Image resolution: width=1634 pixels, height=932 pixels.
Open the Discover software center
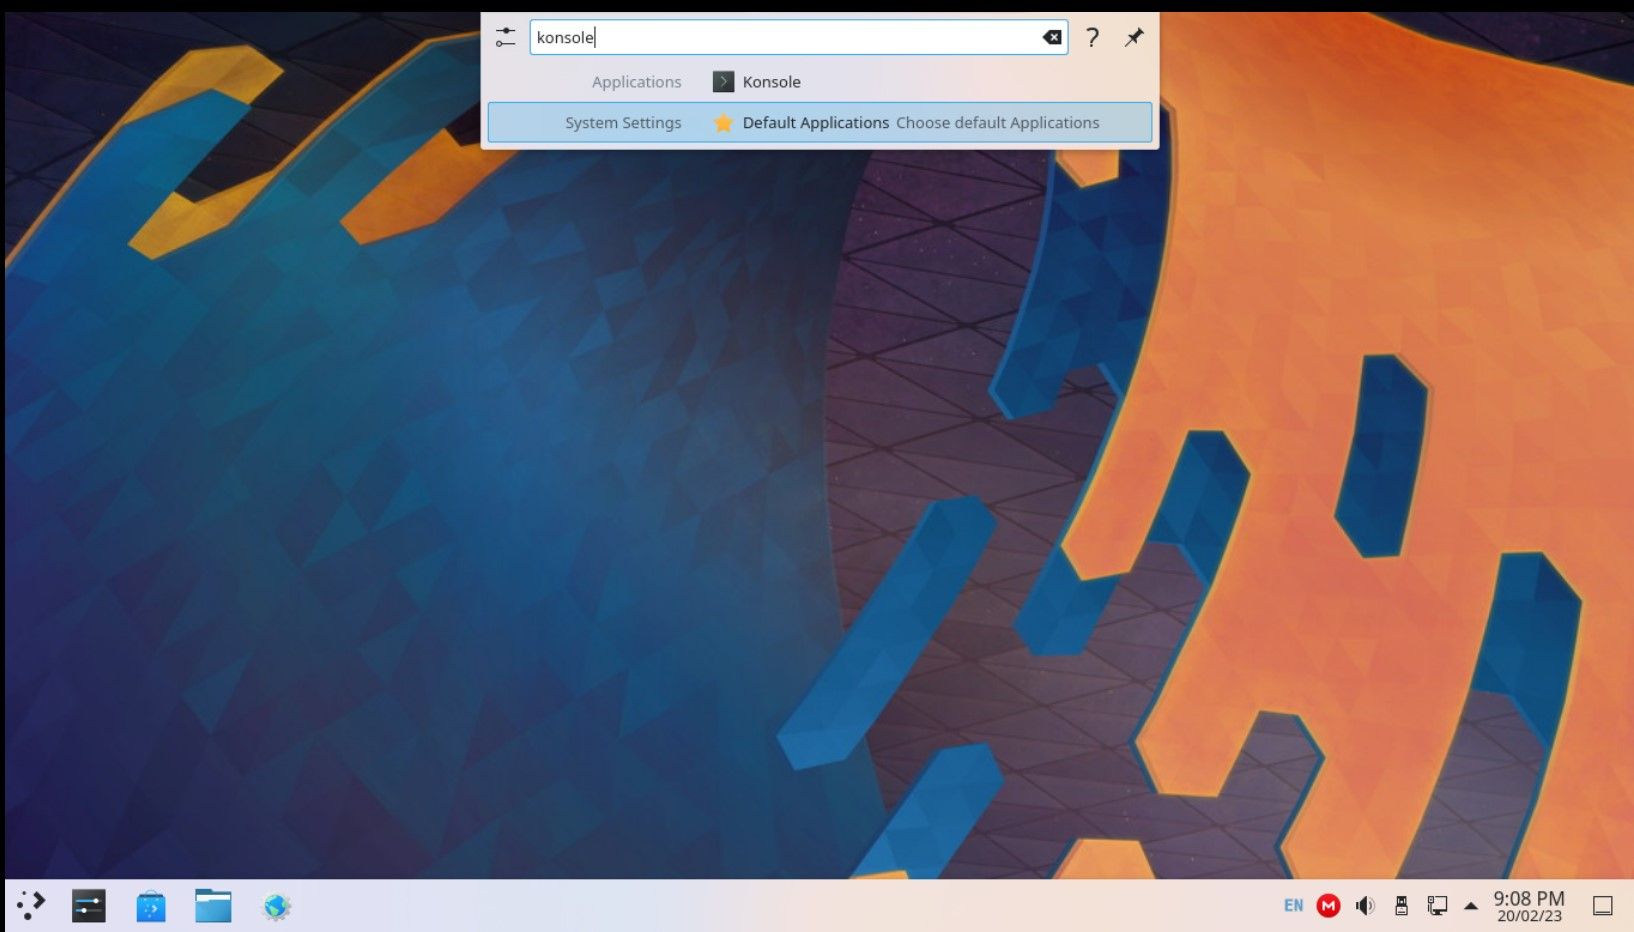coord(151,906)
